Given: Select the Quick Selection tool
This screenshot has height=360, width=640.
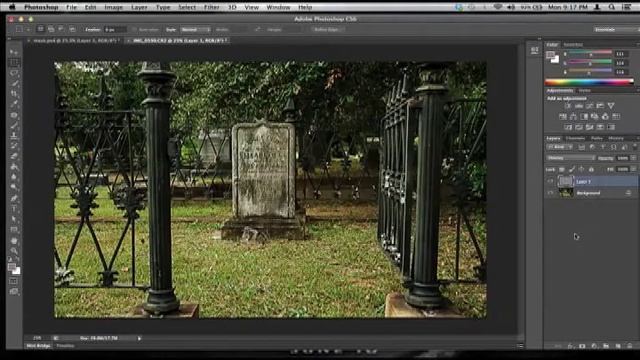Looking at the screenshot, I should (x=14, y=83).
